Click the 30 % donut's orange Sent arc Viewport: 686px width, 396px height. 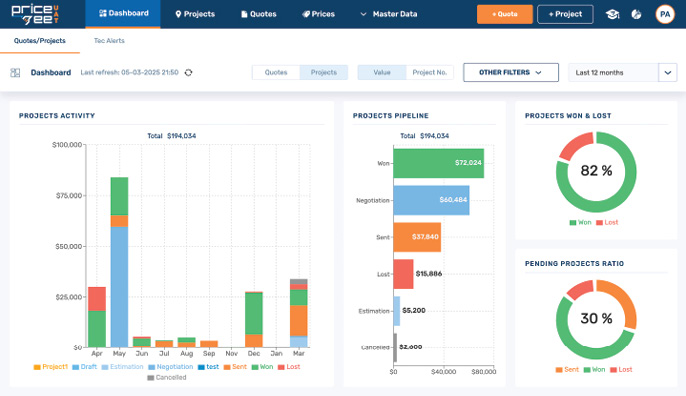click(x=625, y=300)
